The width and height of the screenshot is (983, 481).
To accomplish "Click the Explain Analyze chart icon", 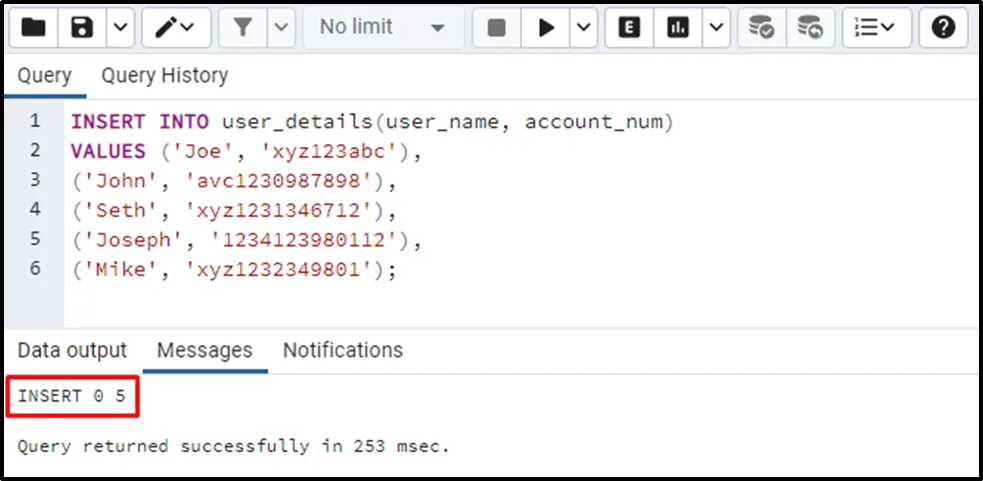I will point(679,28).
